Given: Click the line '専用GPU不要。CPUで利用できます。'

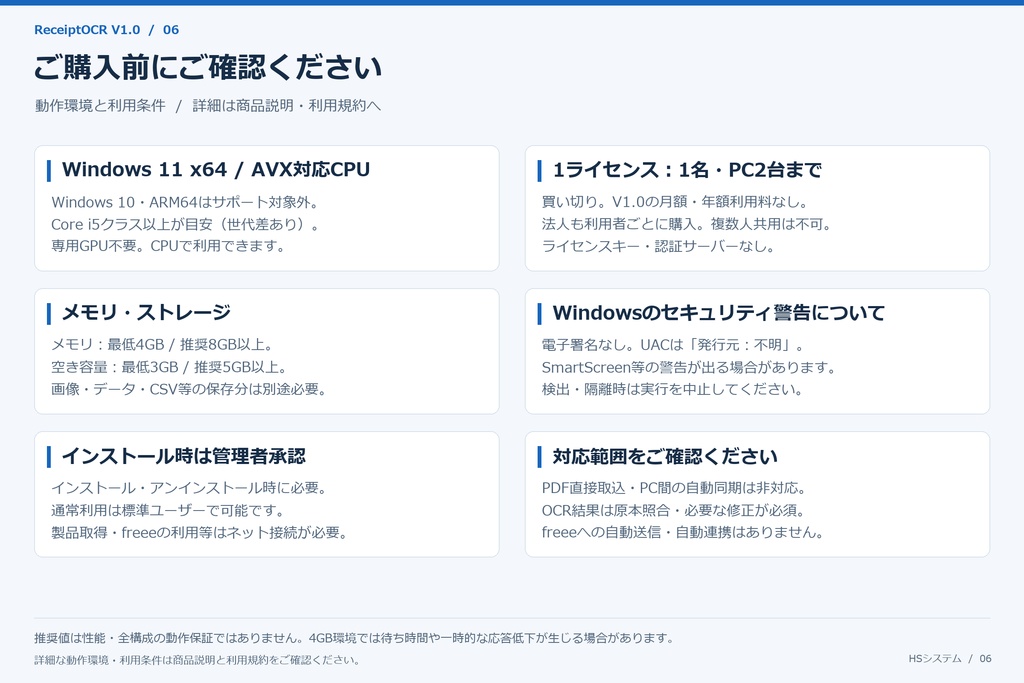Looking at the screenshot, I should [168, 246].
